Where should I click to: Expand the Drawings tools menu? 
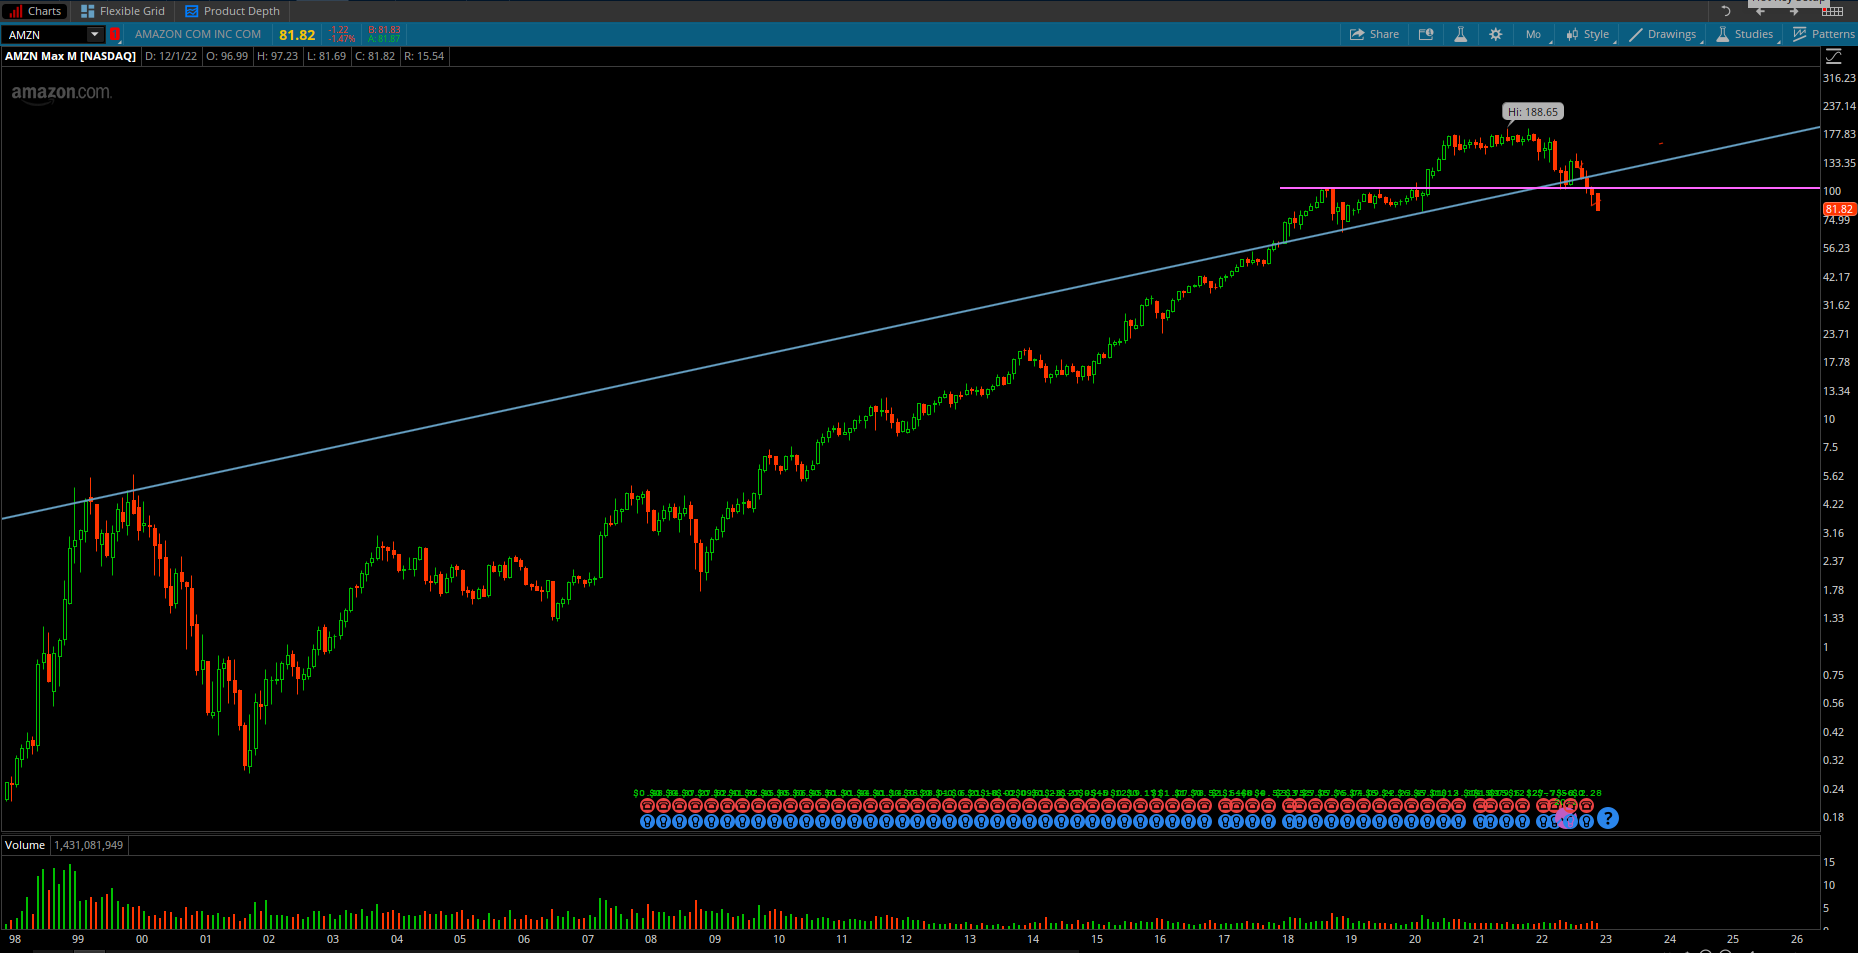pos(1663,34)
